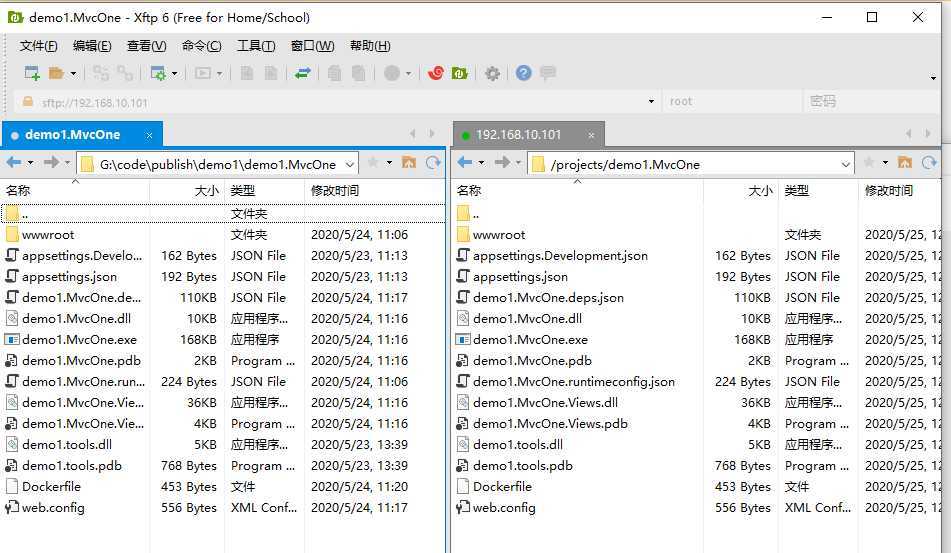Expand the local path dropdown G:\code\publish
951x553 pixels.
pos(350,164)
